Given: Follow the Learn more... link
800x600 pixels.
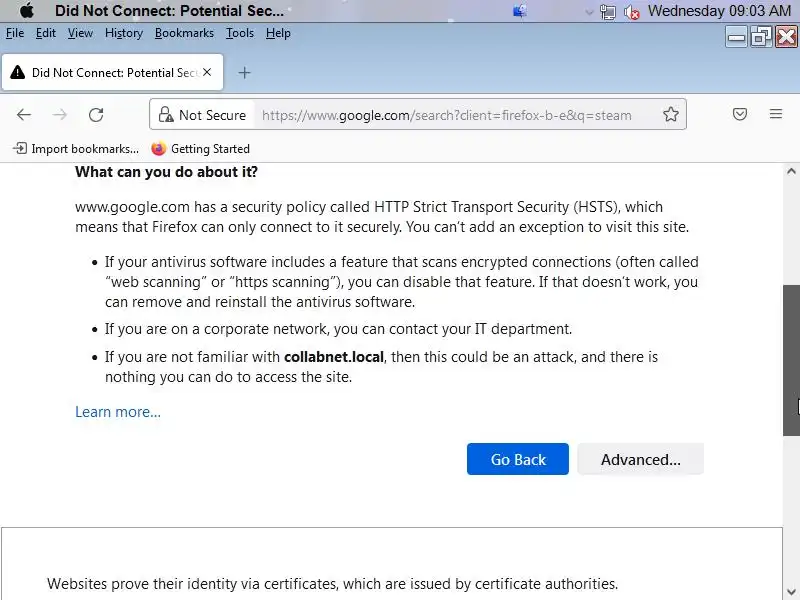Looking at the screenshot, I should click(x=118, y=412).
